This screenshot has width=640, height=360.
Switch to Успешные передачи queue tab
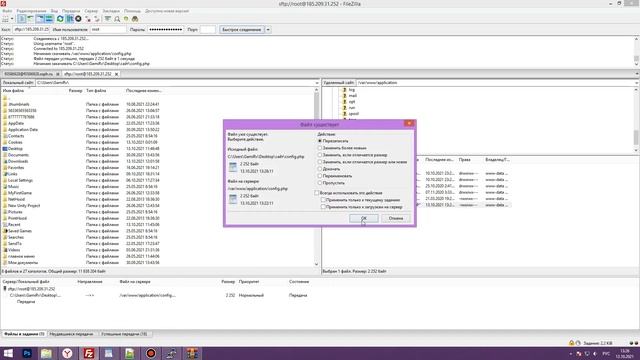tap(124, 334)
